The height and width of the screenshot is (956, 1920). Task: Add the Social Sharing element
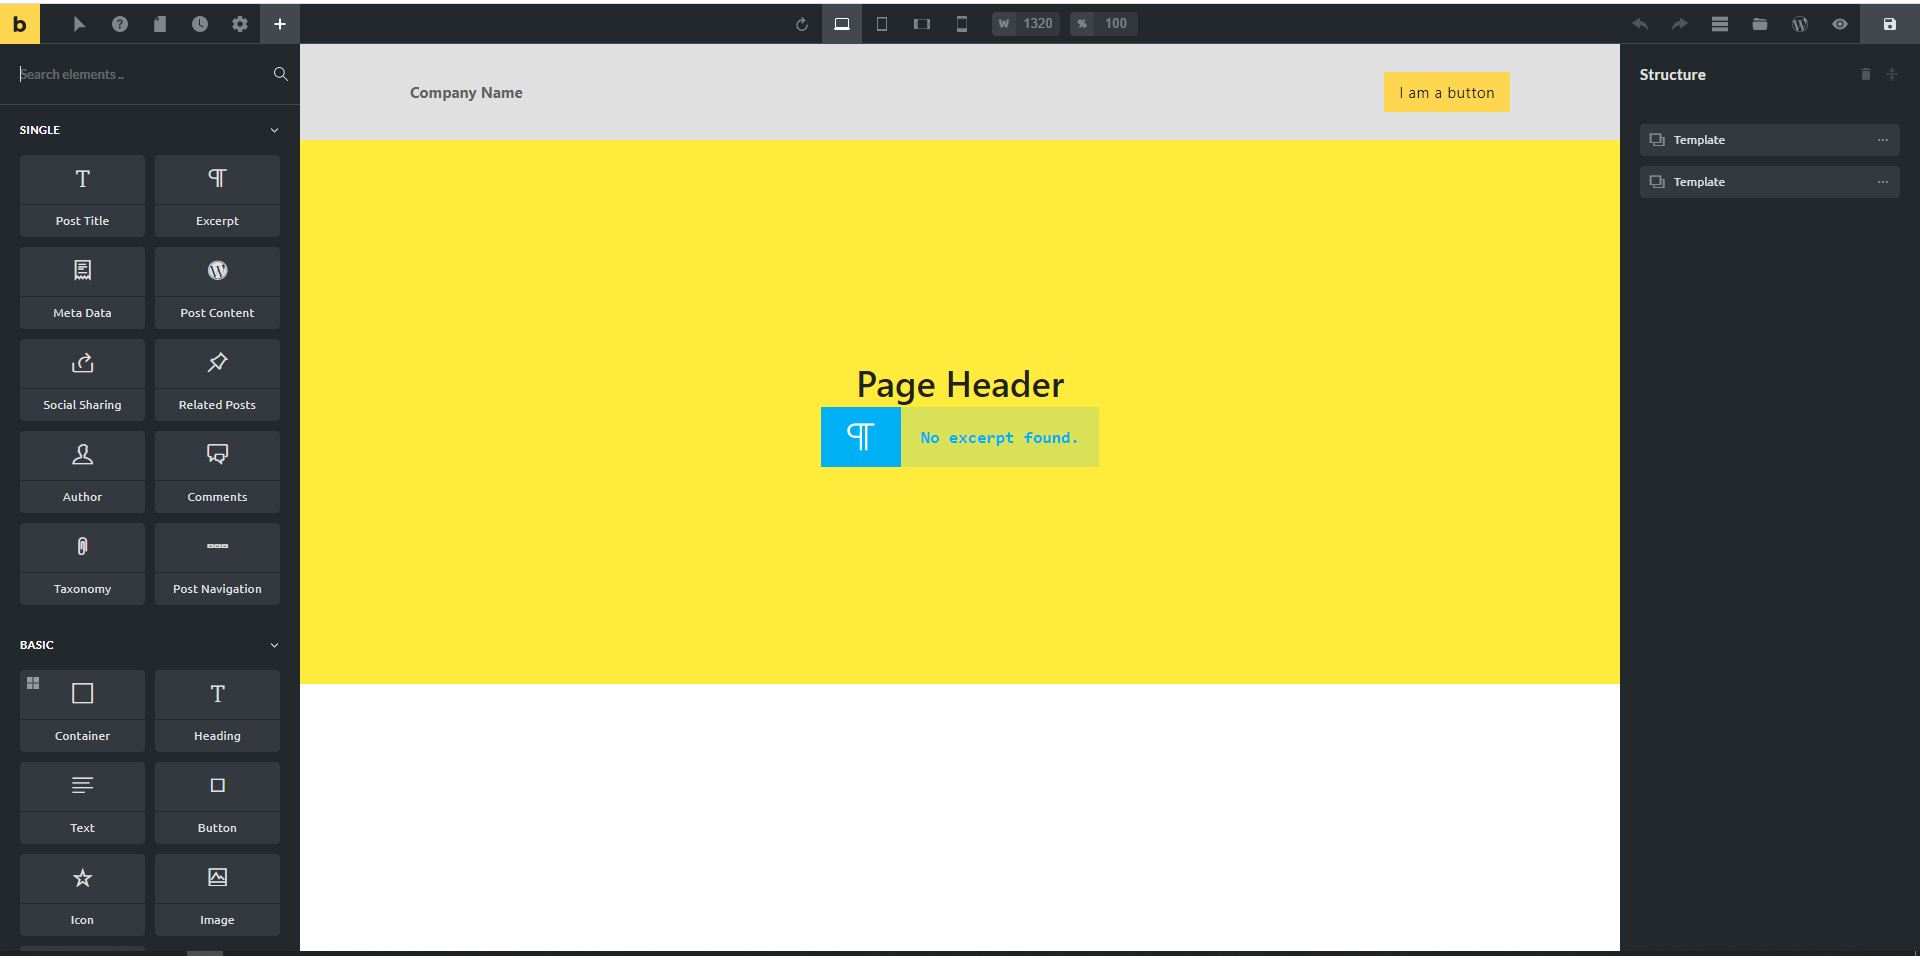82,380
